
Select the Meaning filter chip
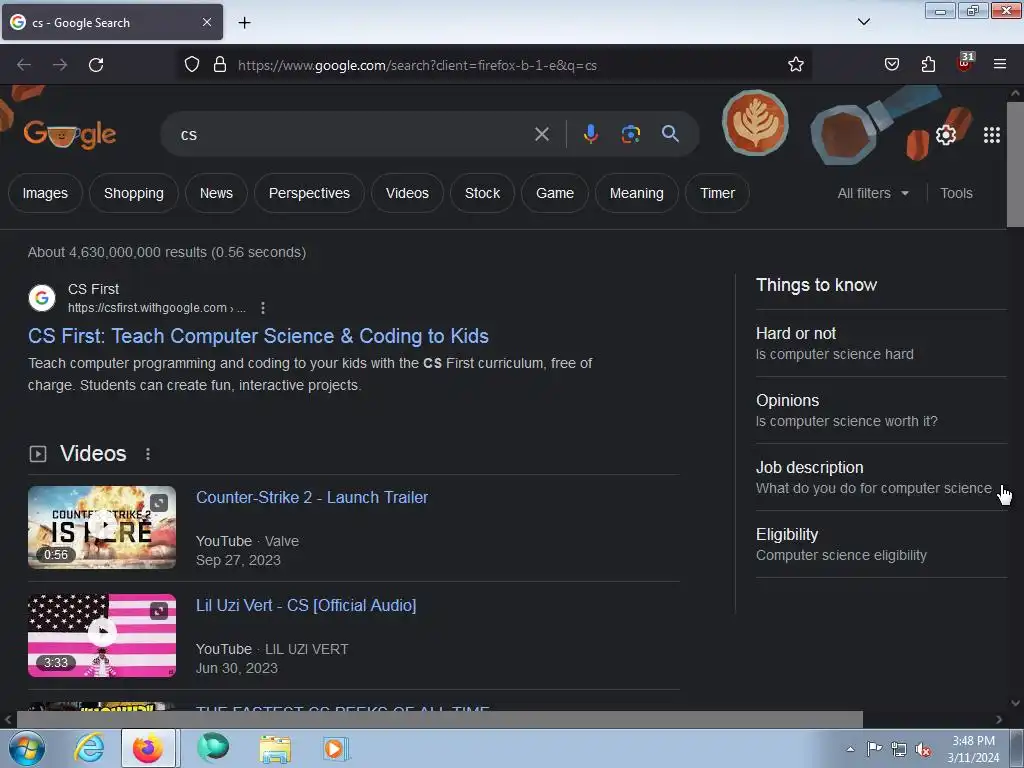pyautogui.click(x=637, y=193)
